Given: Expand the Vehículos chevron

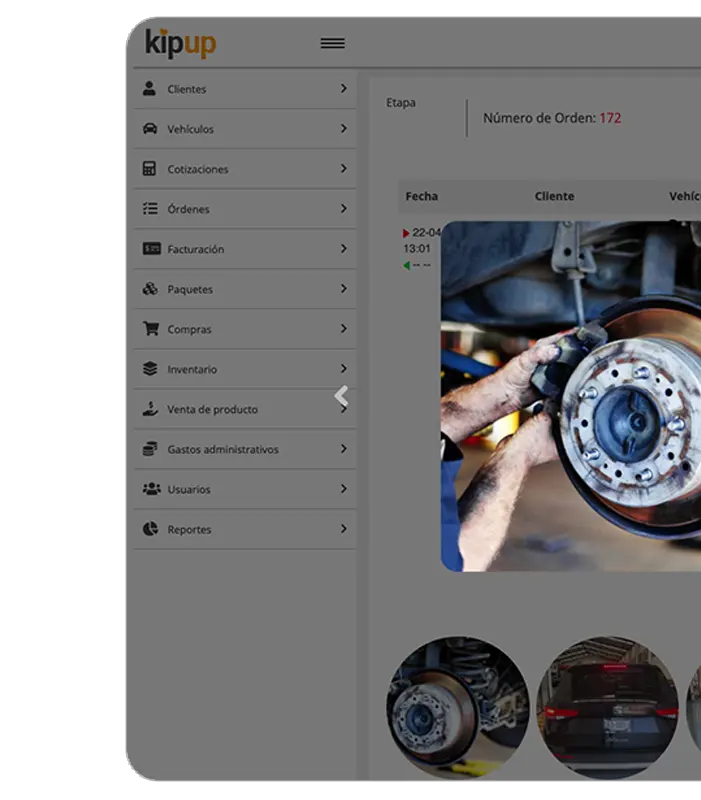Looking at the screenshot, I should point(344,128).
